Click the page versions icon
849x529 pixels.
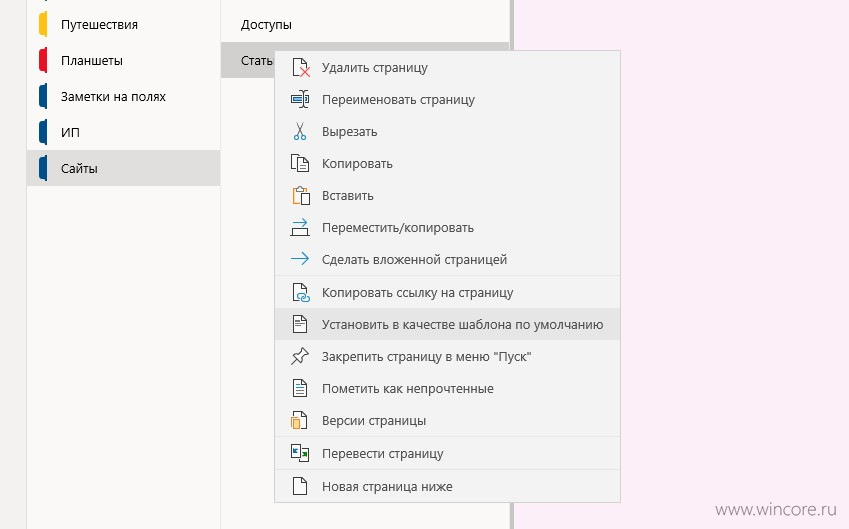tap(299, 421)
